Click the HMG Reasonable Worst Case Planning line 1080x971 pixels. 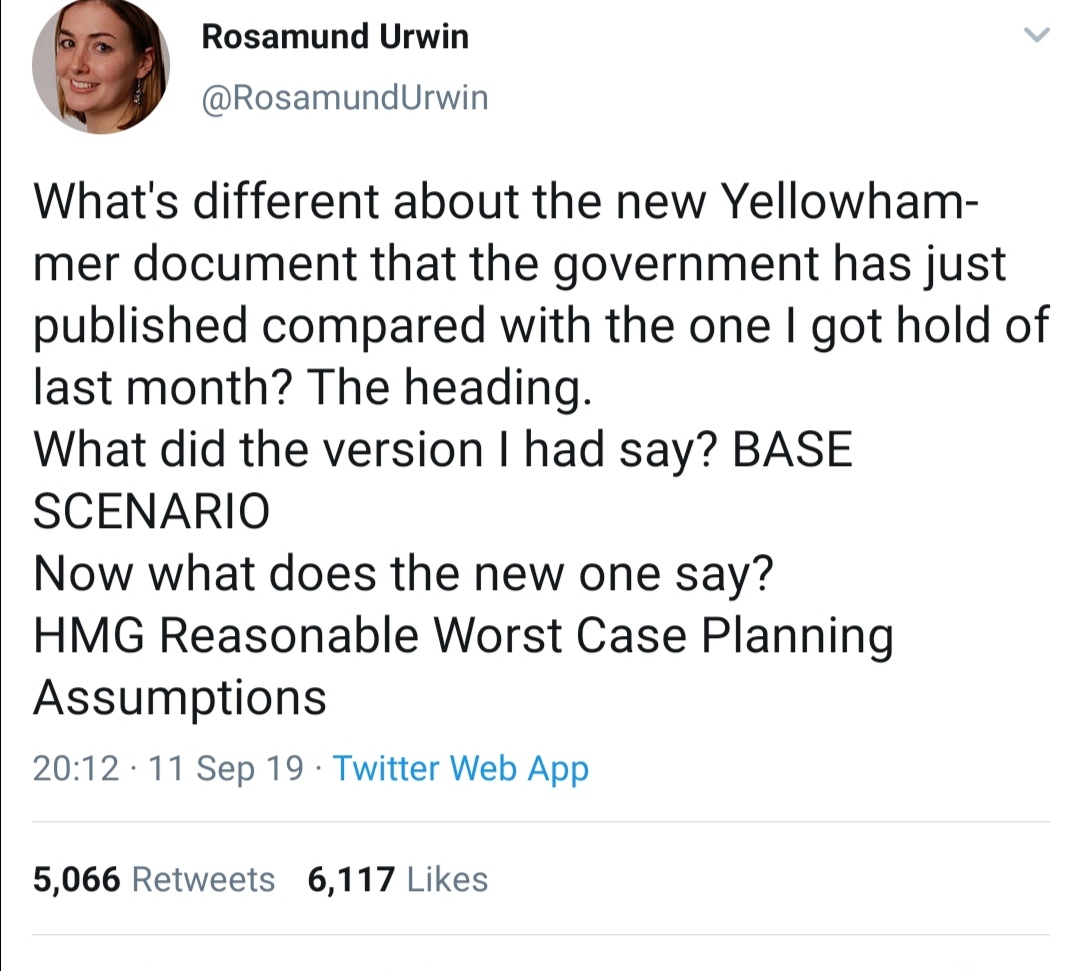point(464,636)
